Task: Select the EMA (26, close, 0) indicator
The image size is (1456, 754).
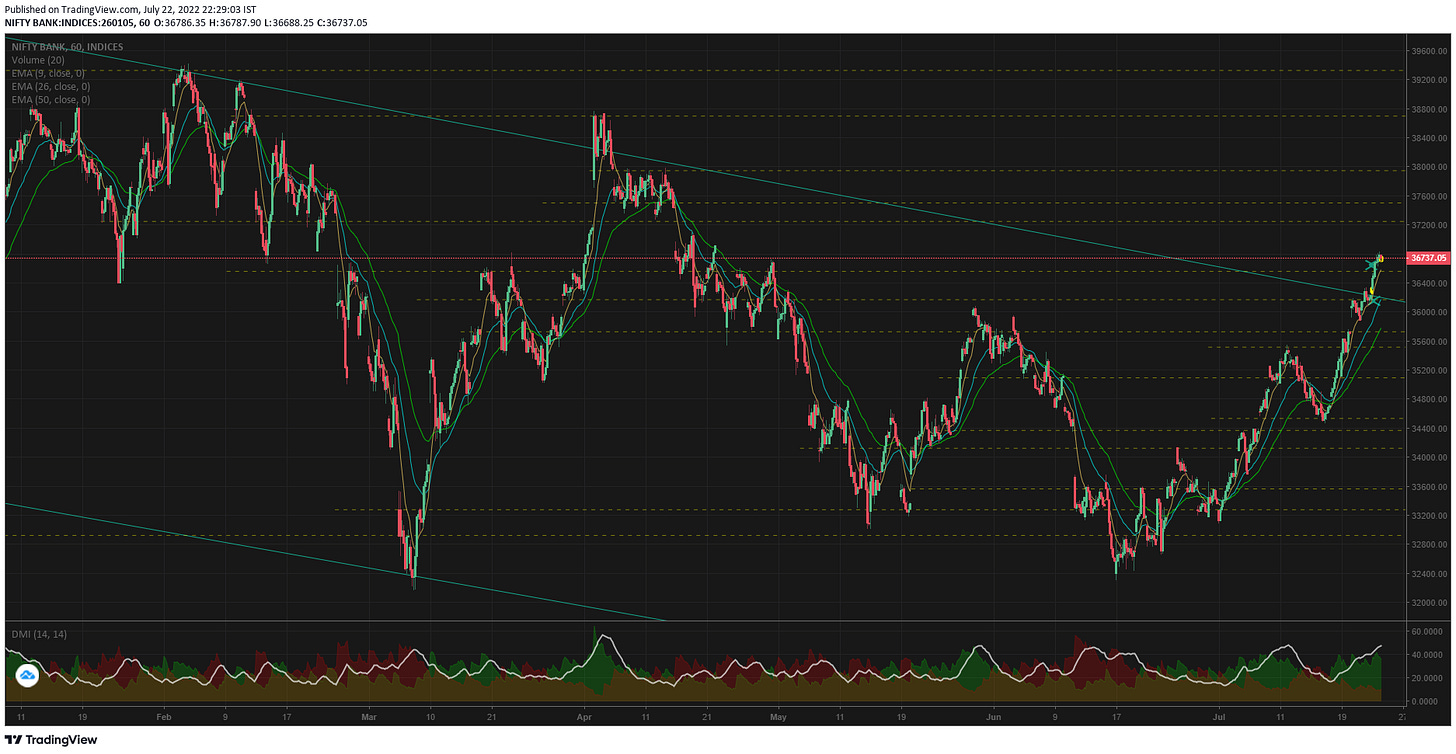Action: point(48,86)
